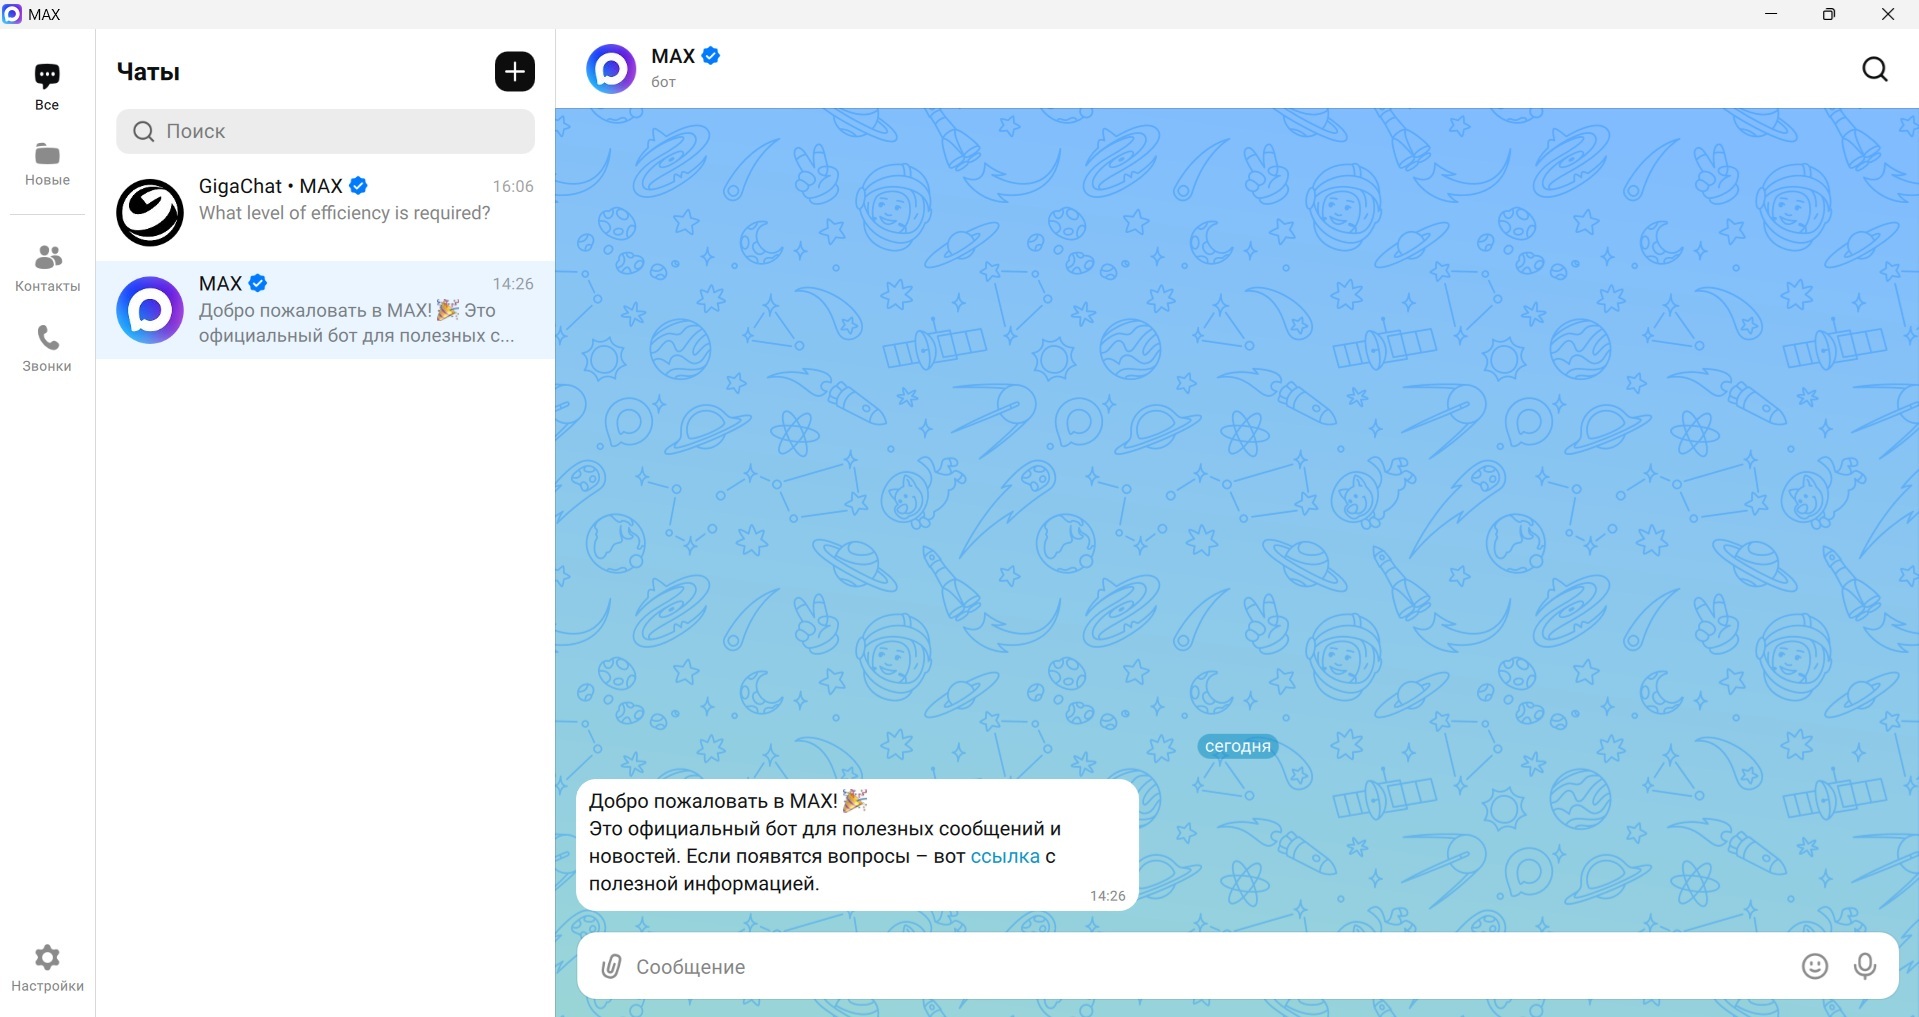This screenshot has height=1017, width=1919.
Task: Select the MAX bot chat row
Action: pyautogui.click(x=326, y=310)
